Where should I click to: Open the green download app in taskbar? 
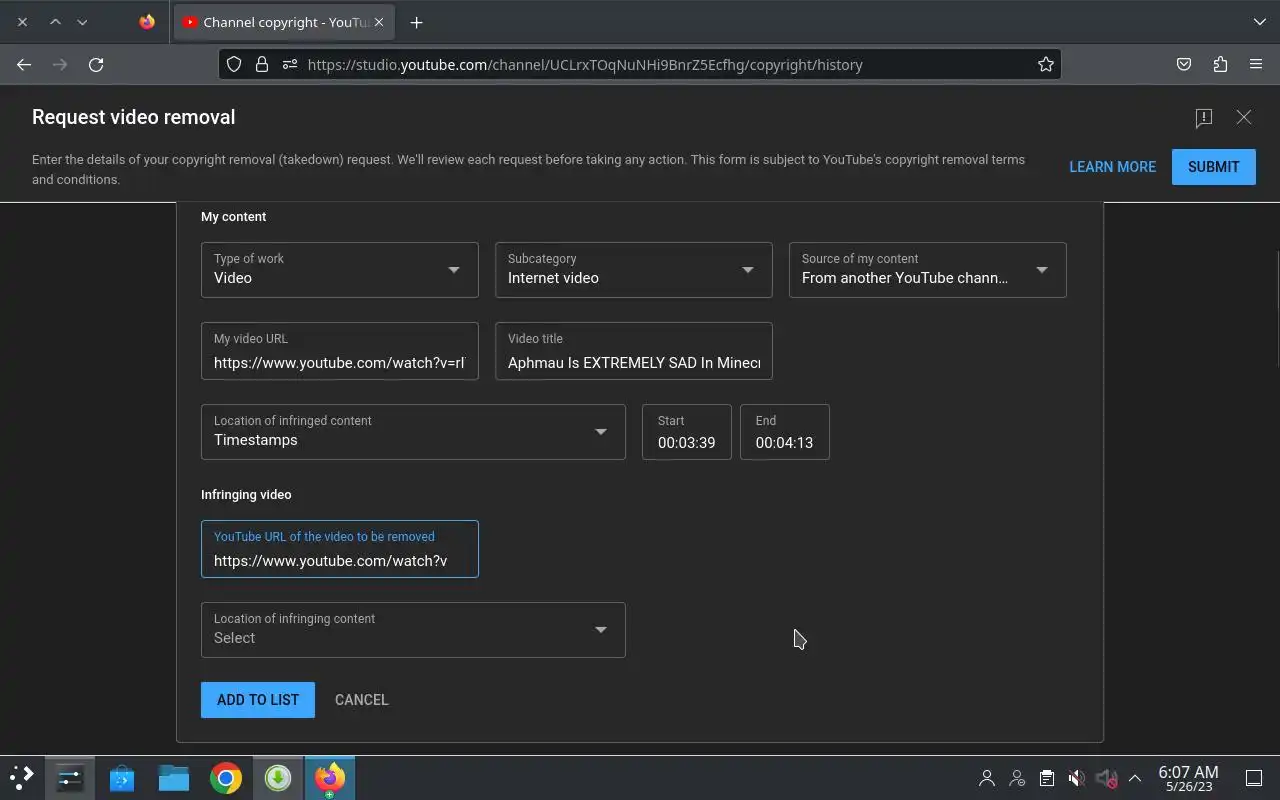click(278, 777)
